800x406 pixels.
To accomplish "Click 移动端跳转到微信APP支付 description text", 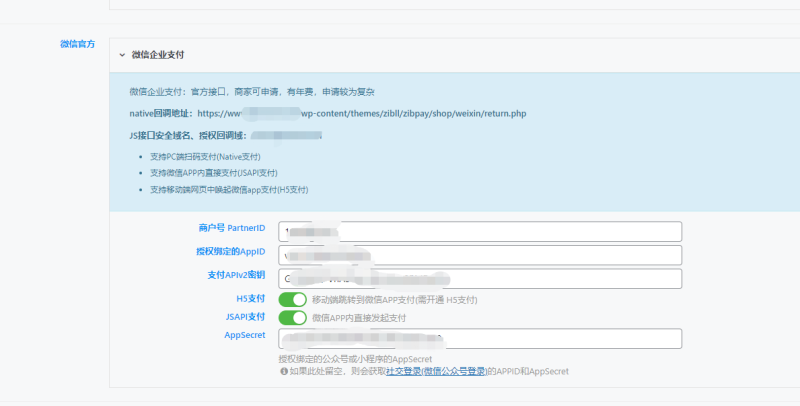I will coord(395,300).
